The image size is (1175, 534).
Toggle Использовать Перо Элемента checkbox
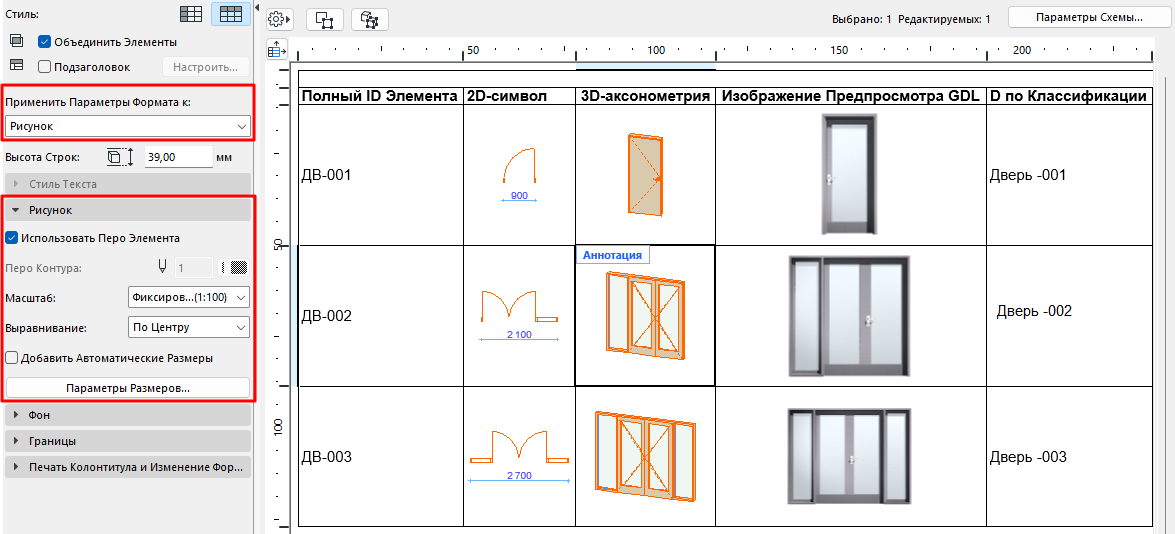pyautogui.click(x=11, y=238)
